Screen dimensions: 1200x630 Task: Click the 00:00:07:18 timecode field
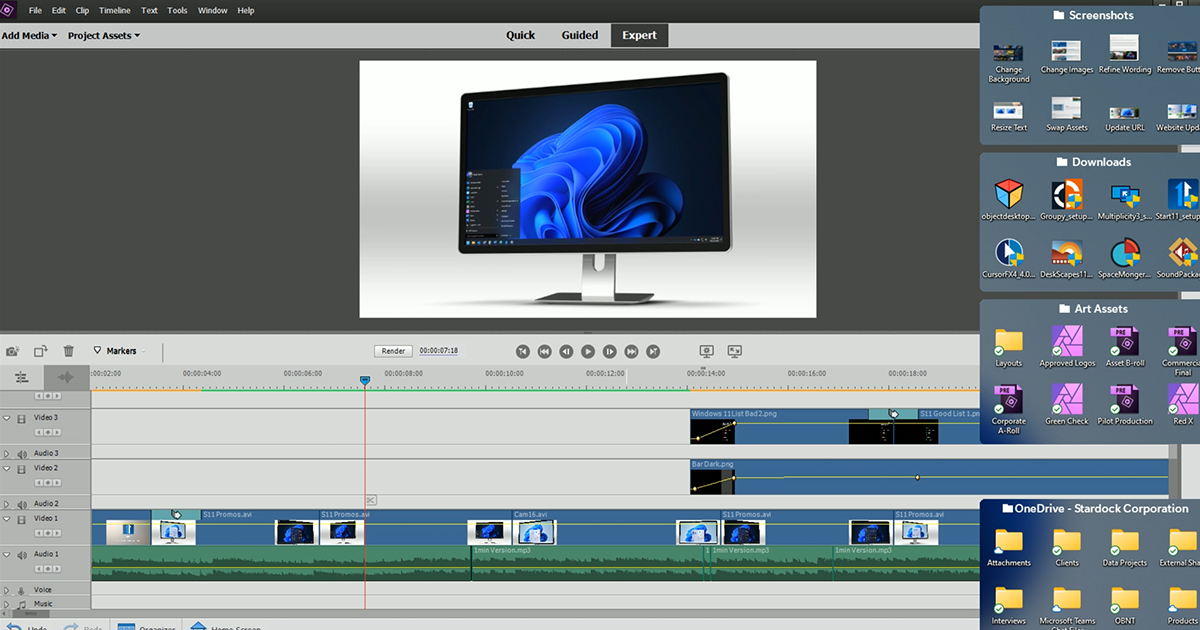tap(439, 351)
